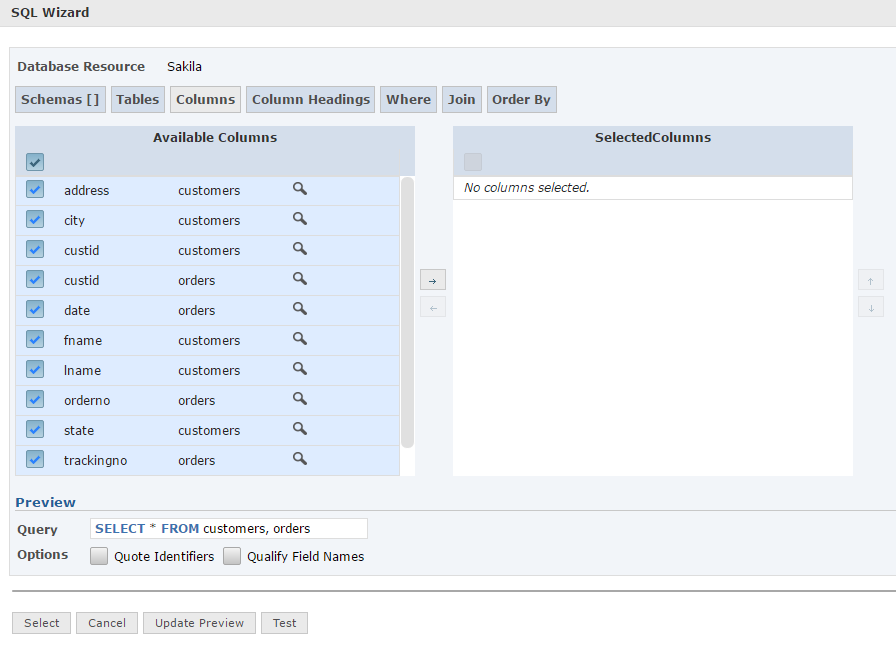Click the magnifier icon for address column
This screenshot has height=646, width=896.
pos(299,189)
